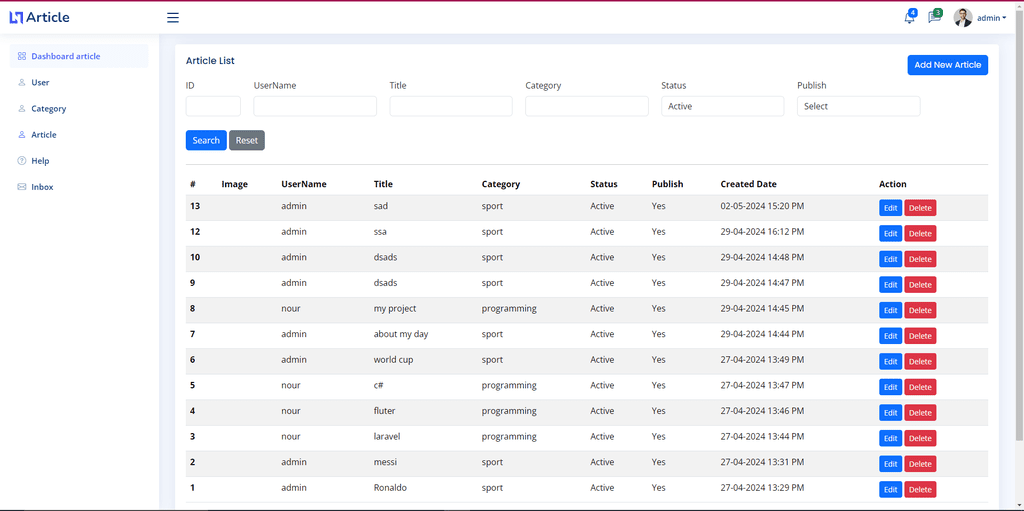This screenshot has width=1024, height=511.
Task: Go to User page in the sidebar
Action: [79, 82]
